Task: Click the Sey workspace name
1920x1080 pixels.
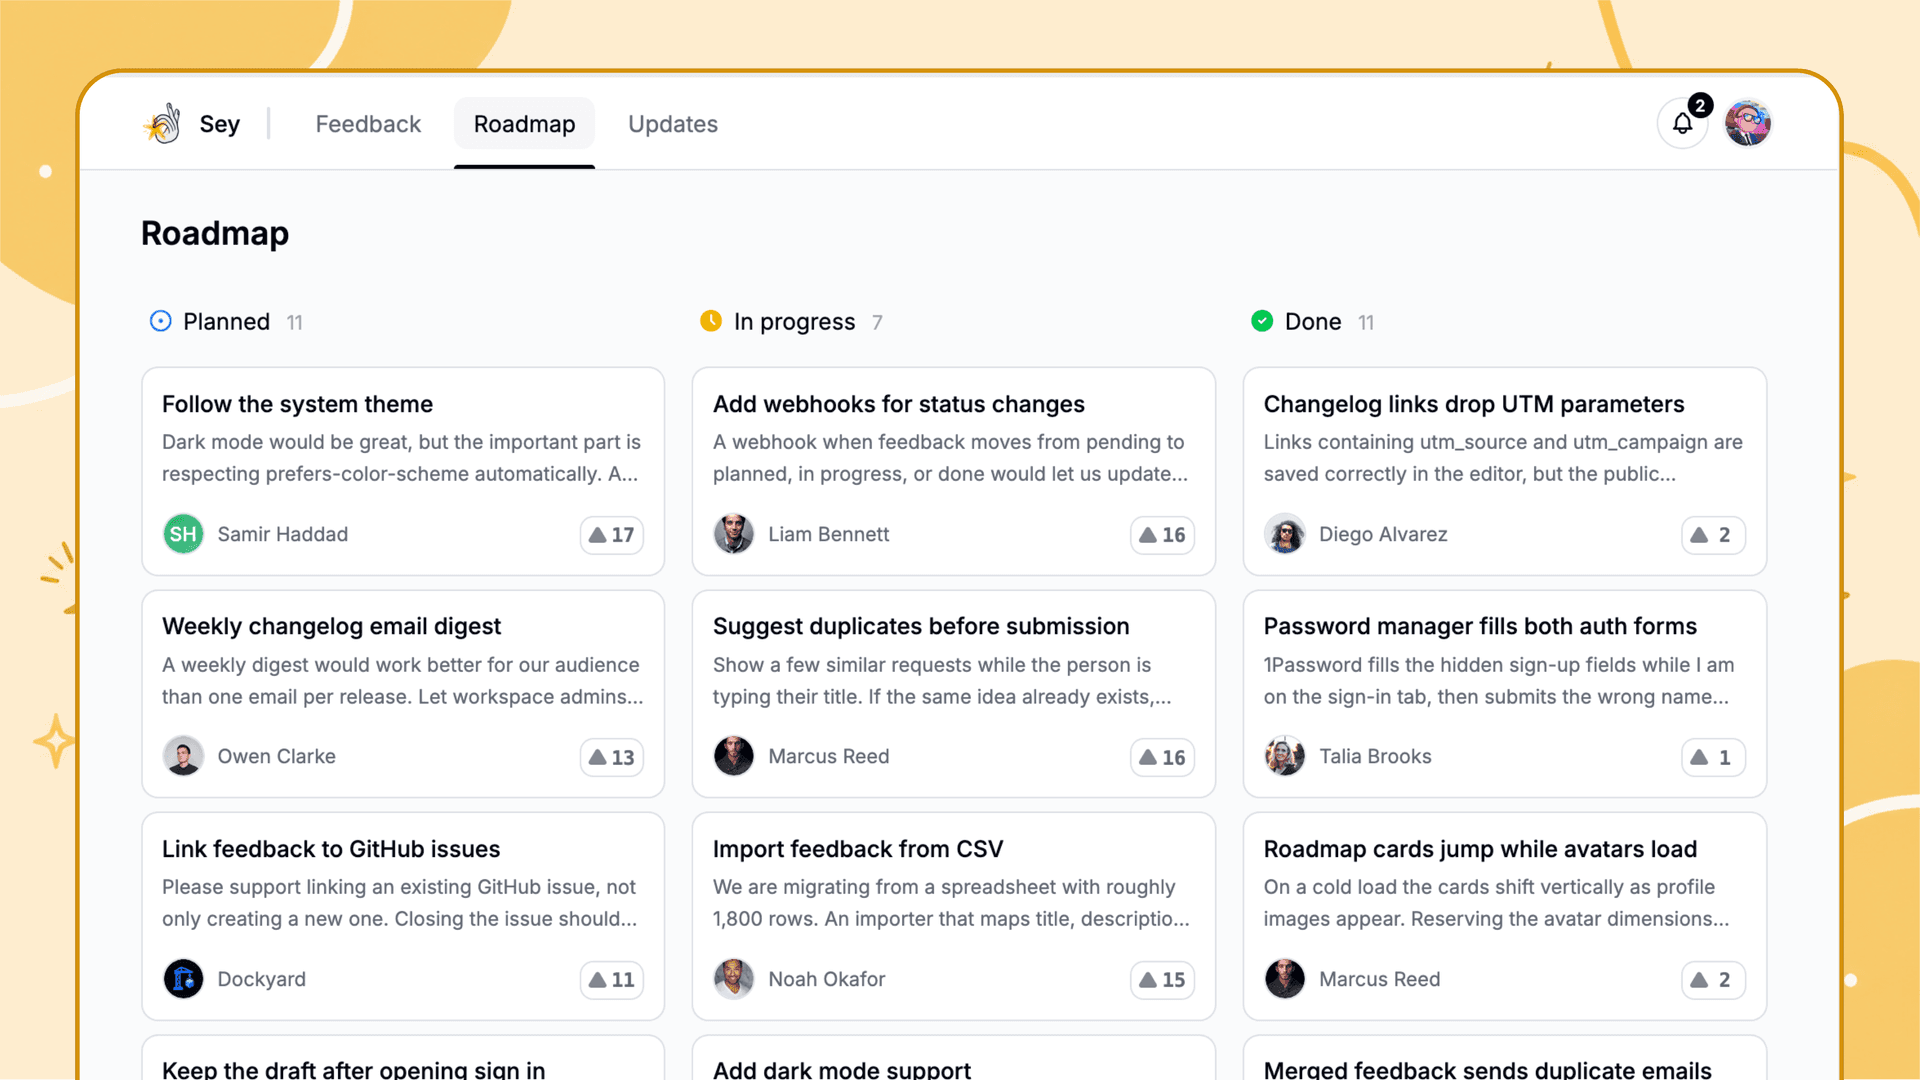Action: point(220,124)
